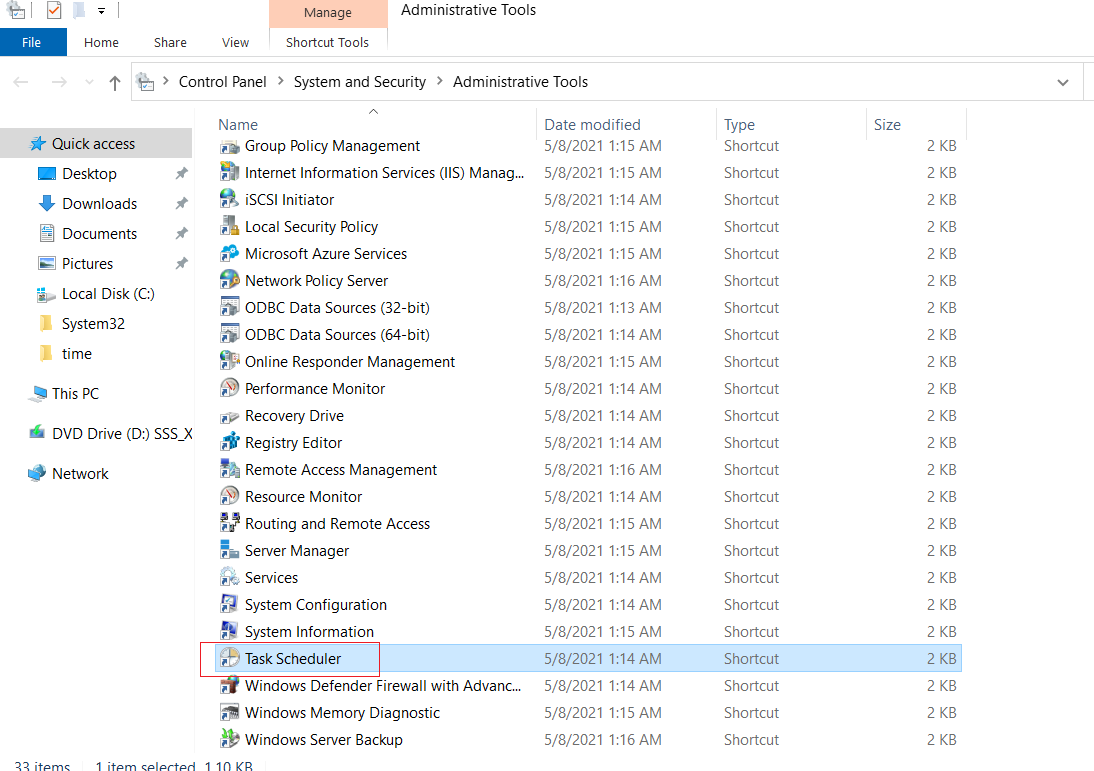This screenshot has width=1094, height=771.
Task: Open Downloads in Quick access
Action: [x=100, y=204]
